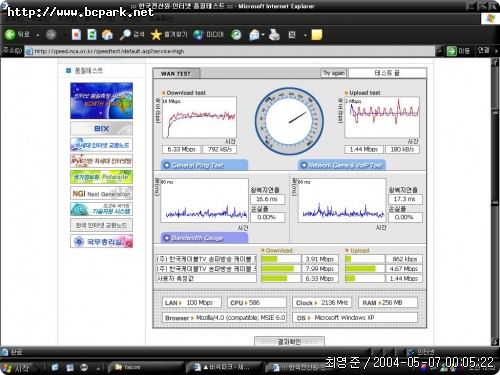
Task: Click the LAN 100 Mbps info field
Action: 192,303
